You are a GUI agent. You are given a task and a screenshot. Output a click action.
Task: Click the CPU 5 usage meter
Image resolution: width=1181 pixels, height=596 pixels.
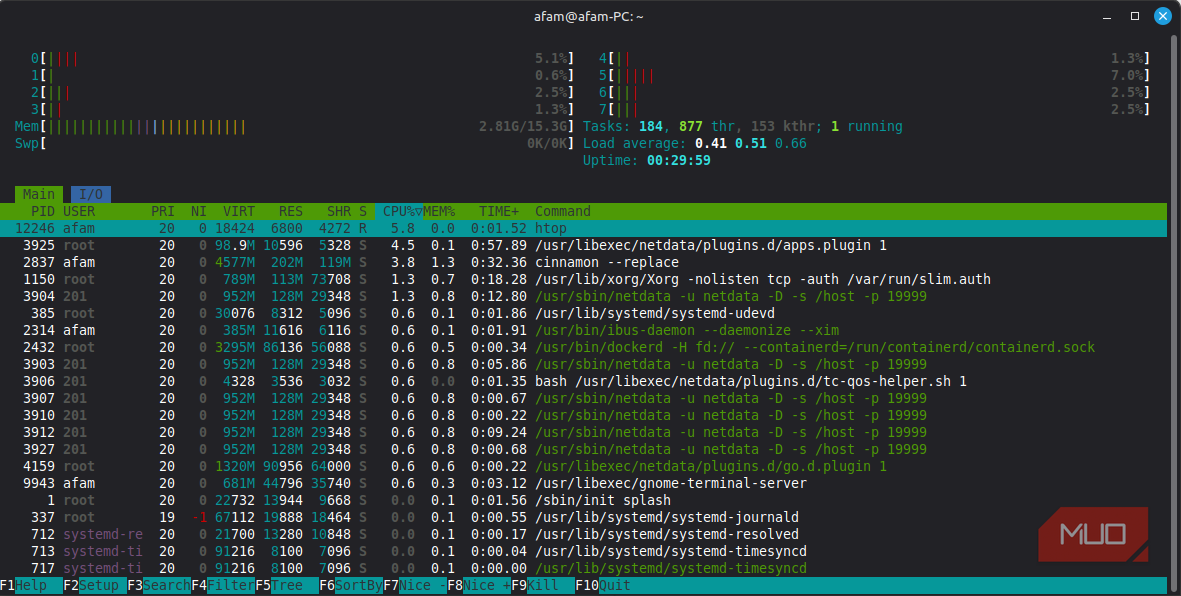(x=874, y=75)
